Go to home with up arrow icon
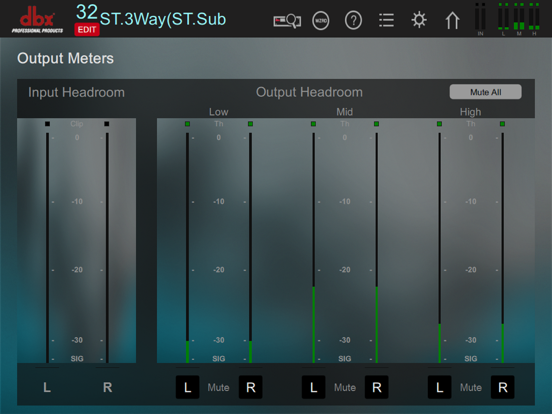552x414 pixels. (452, 21)
